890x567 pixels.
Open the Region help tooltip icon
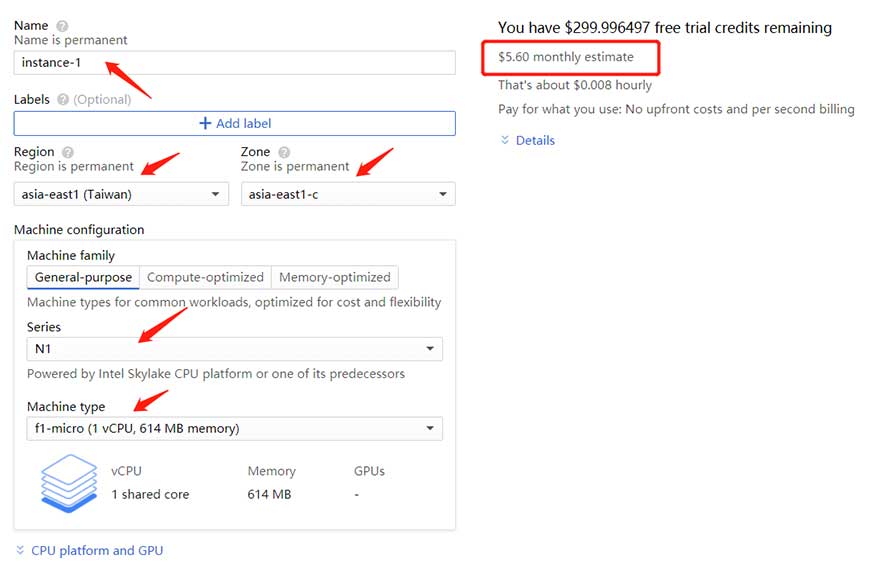point(68,152)
